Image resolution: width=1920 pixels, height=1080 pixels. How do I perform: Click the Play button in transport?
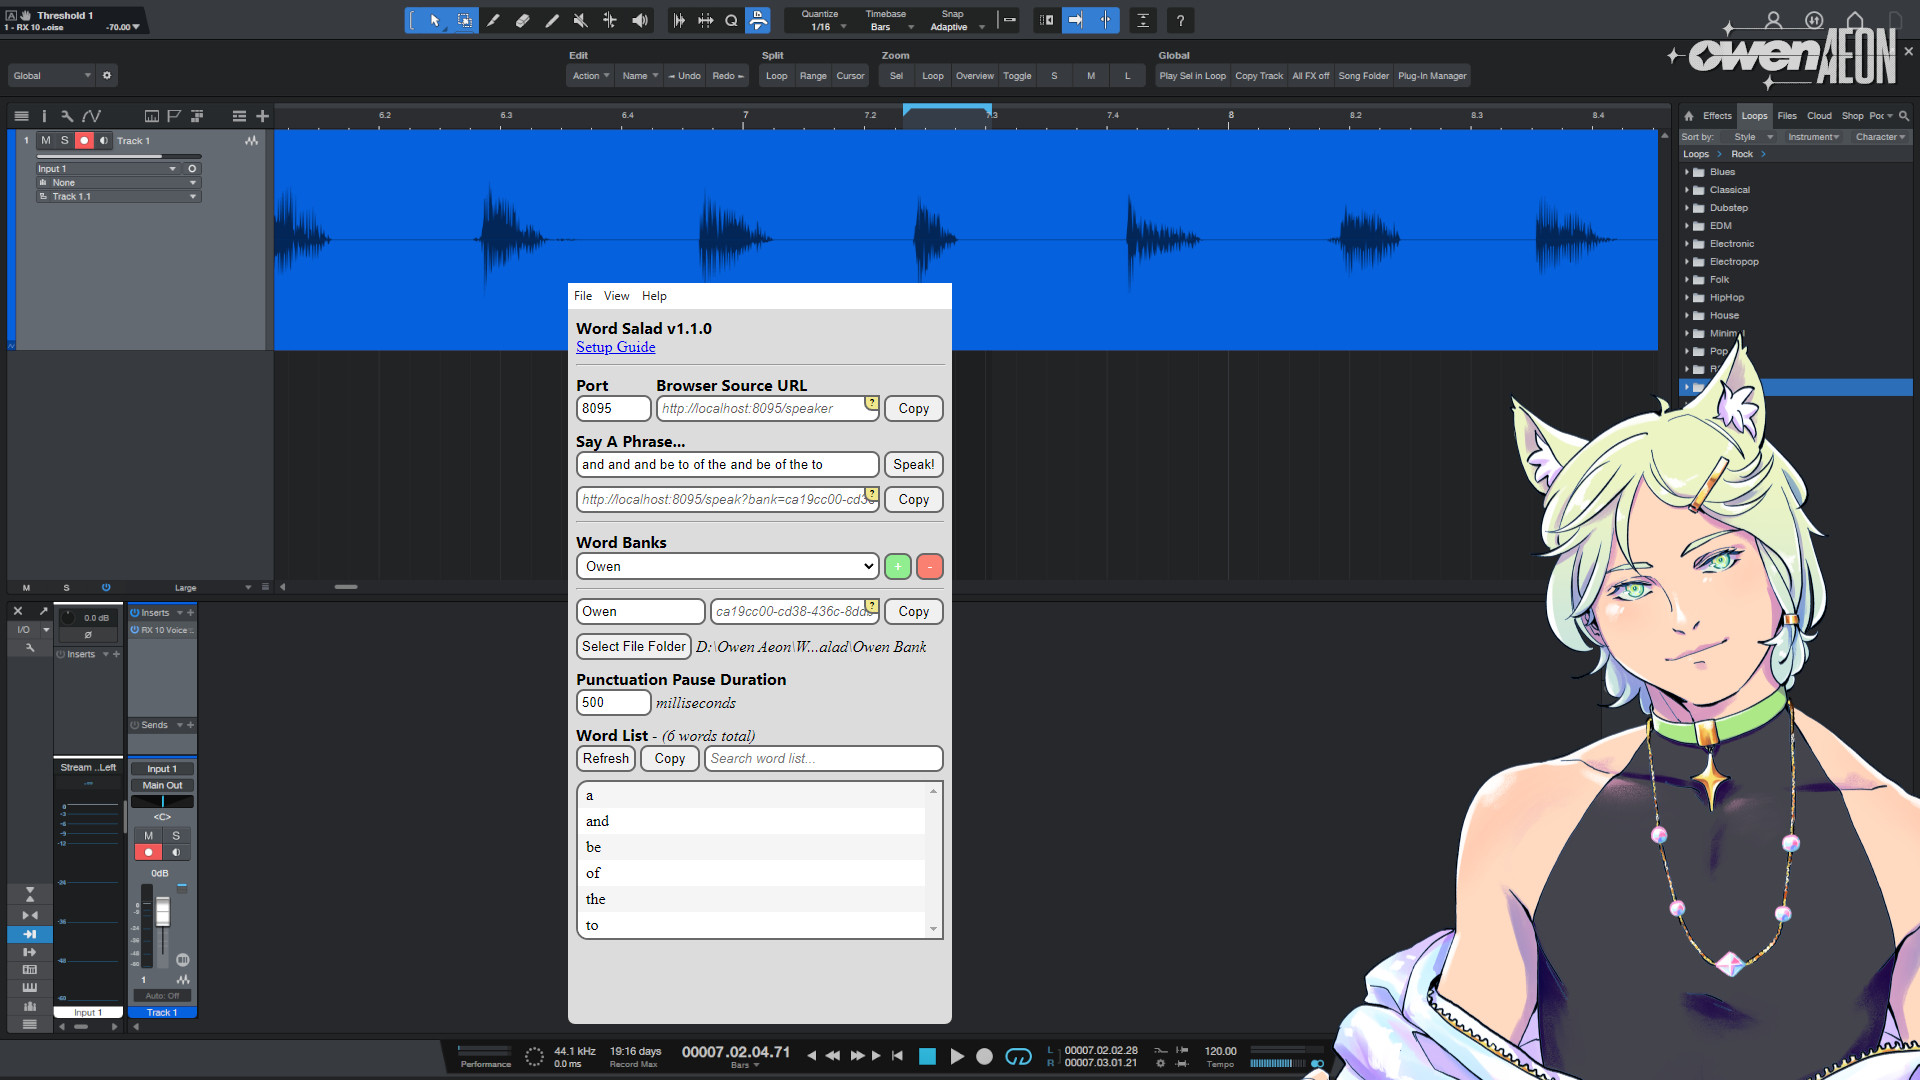(957, 1056)
